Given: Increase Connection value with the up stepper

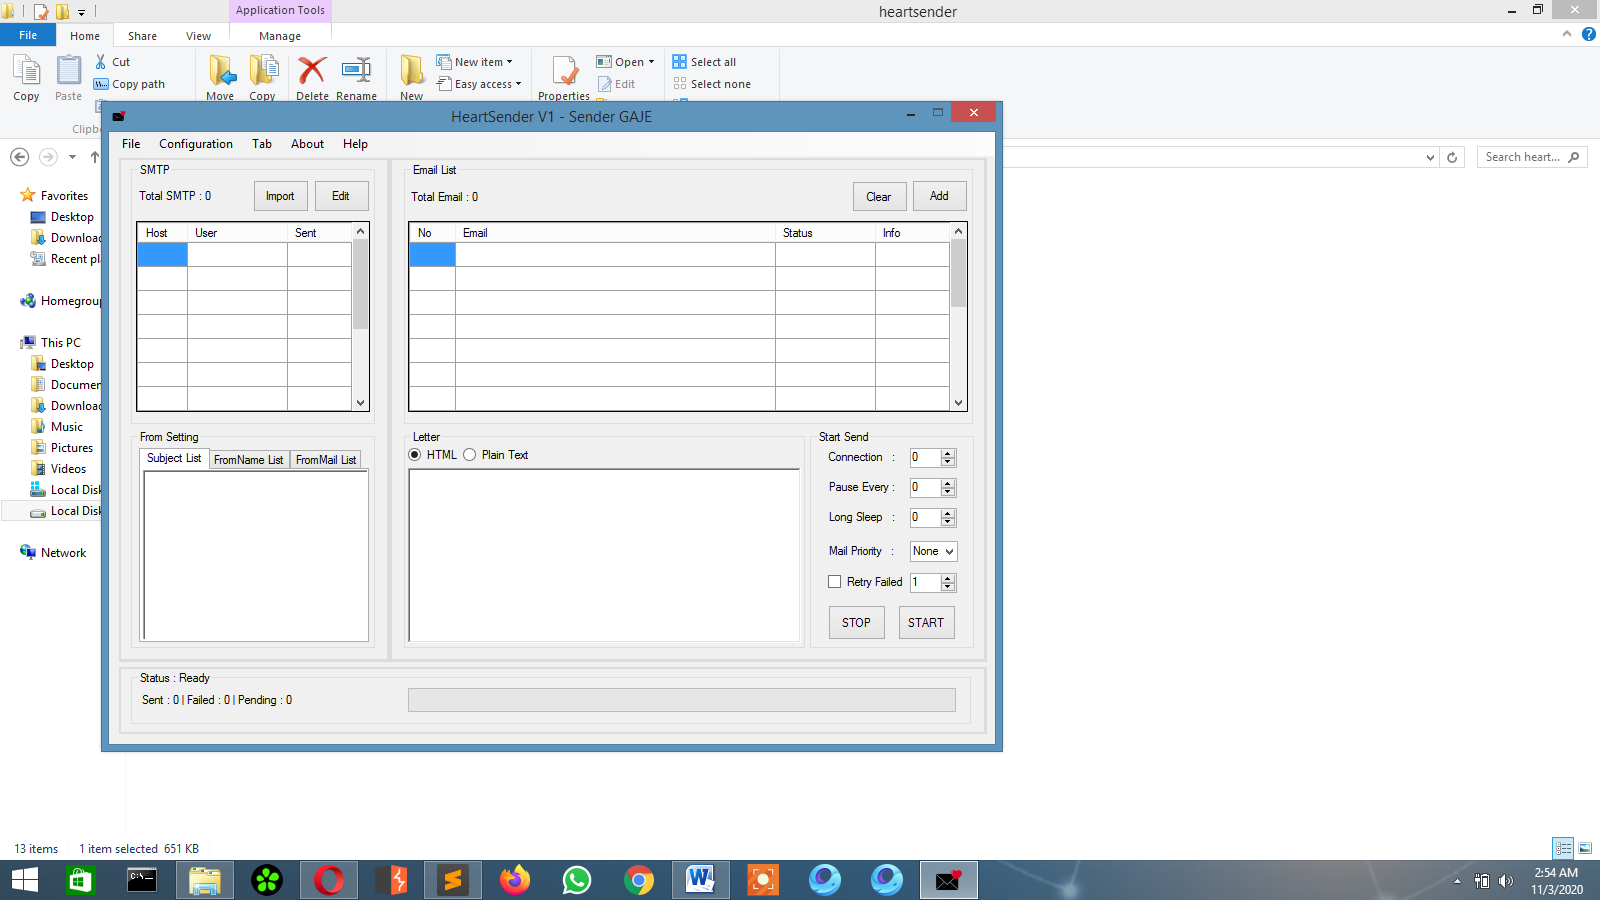Looking at the screenshot, I should point(948,453).
